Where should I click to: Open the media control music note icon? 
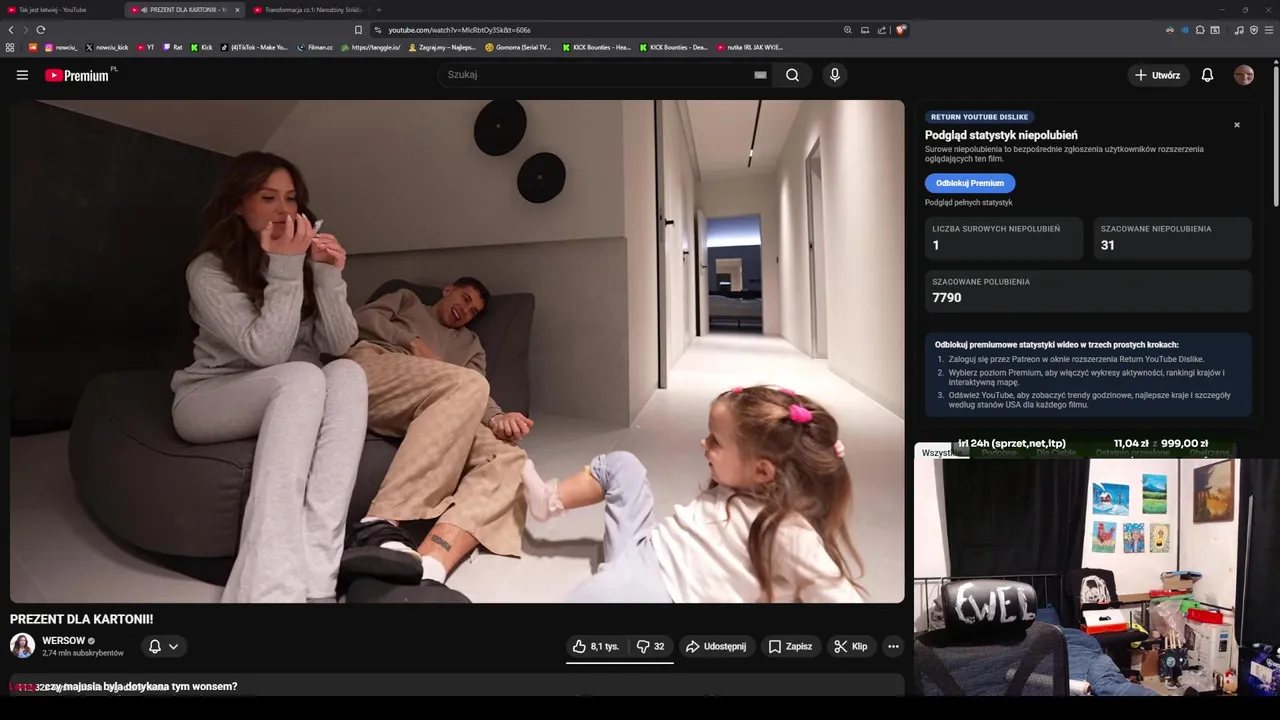(1239, 30)
